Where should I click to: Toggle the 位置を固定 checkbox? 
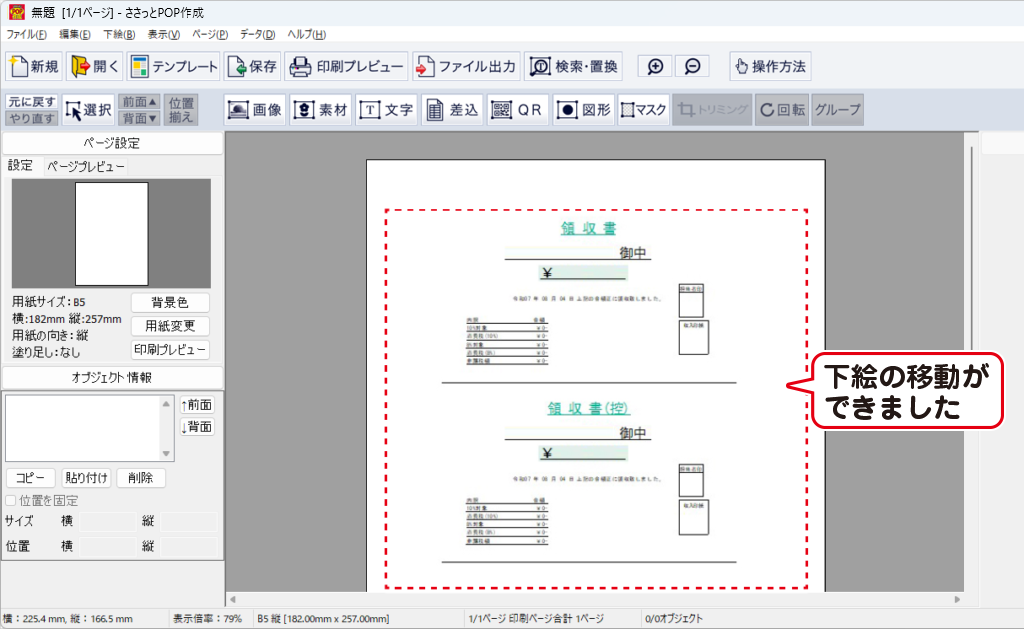[11, 500]
